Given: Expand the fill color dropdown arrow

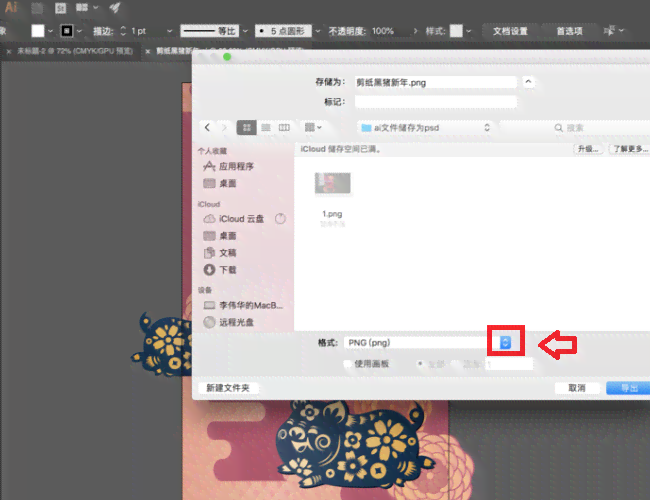Looking at the screenshot, I should 51,31.
